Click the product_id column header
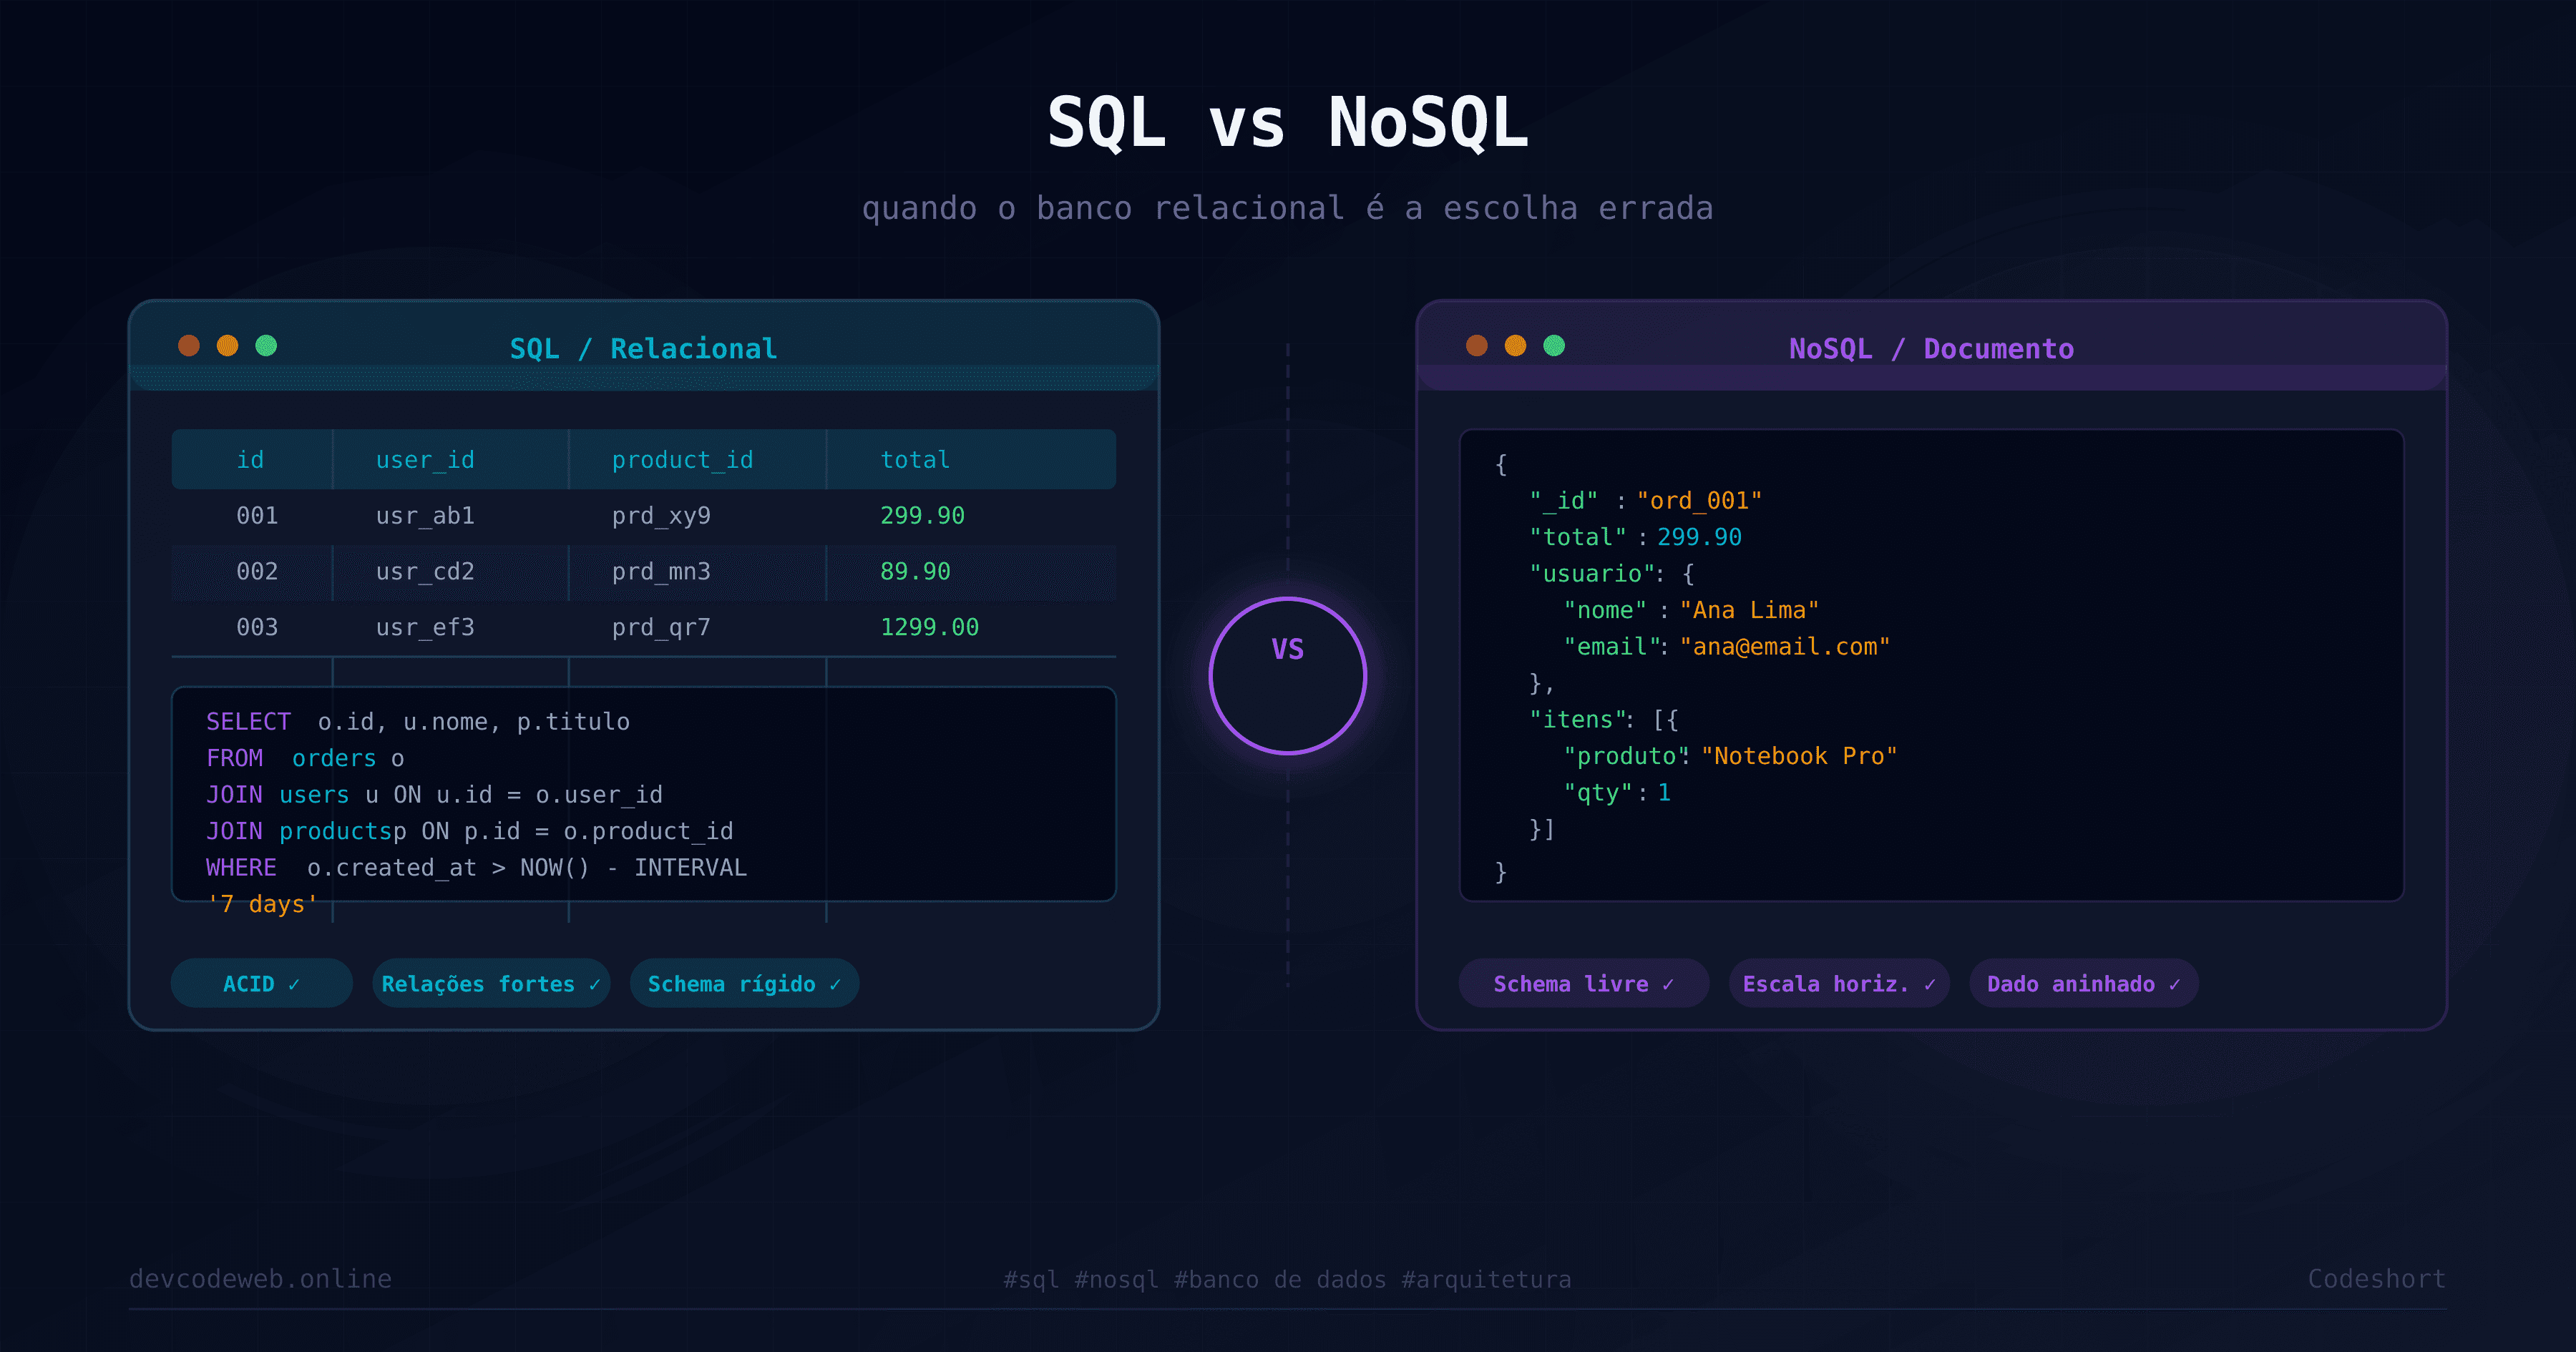 coord(682,460)
